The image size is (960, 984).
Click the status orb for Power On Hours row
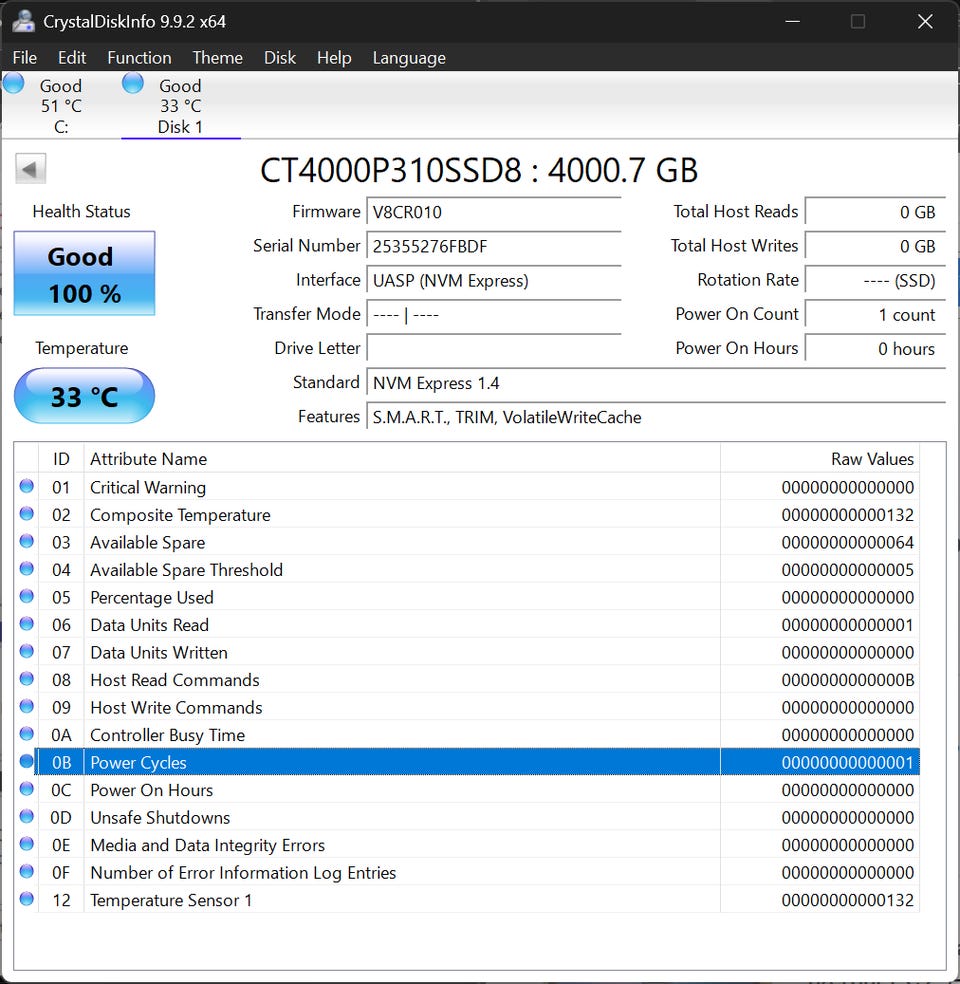[26, 789]
